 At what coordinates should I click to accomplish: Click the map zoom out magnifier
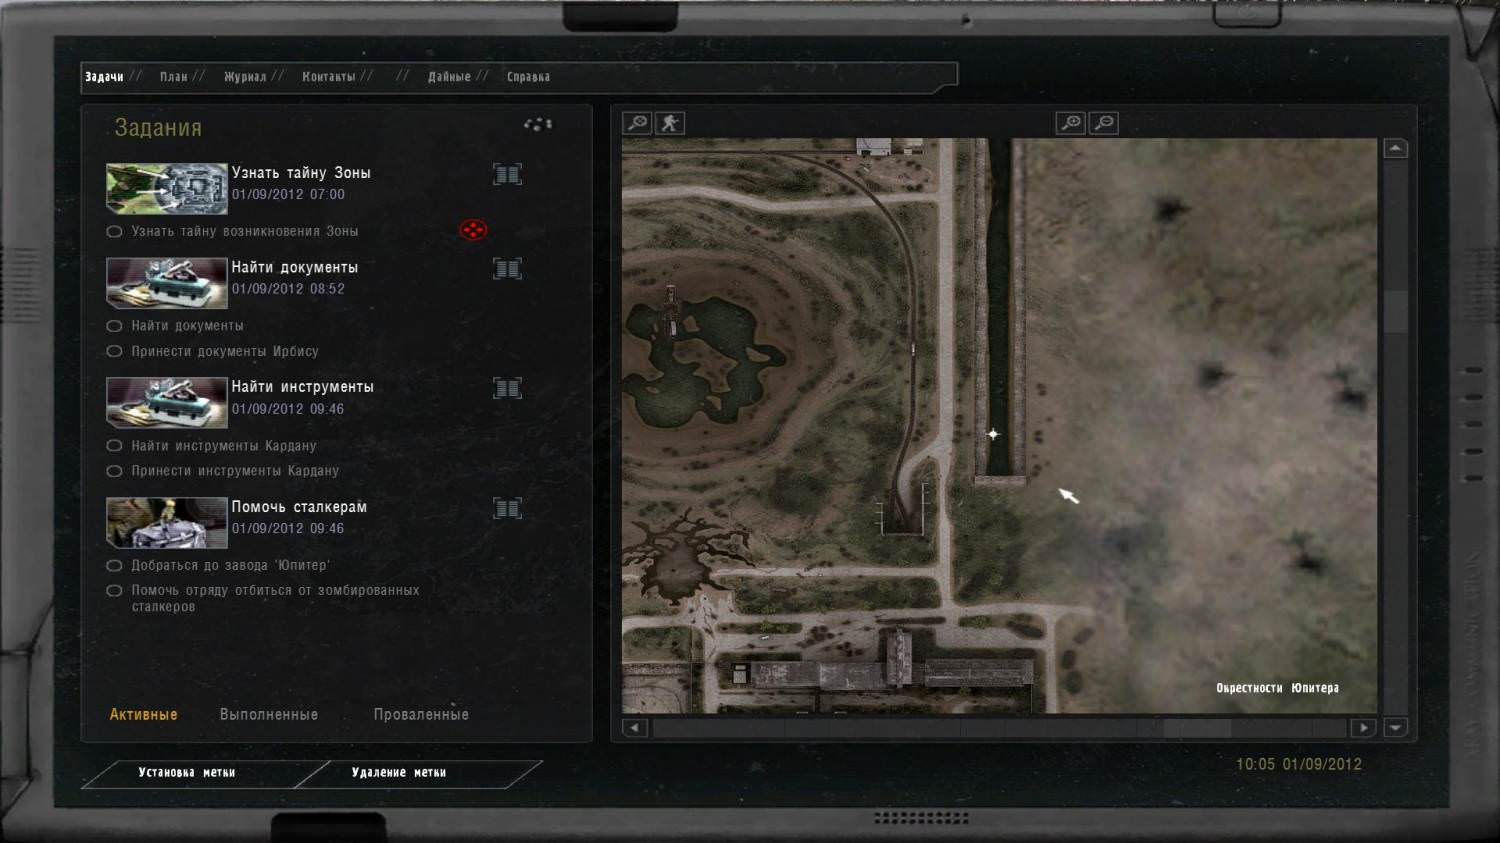(1104, 123)
